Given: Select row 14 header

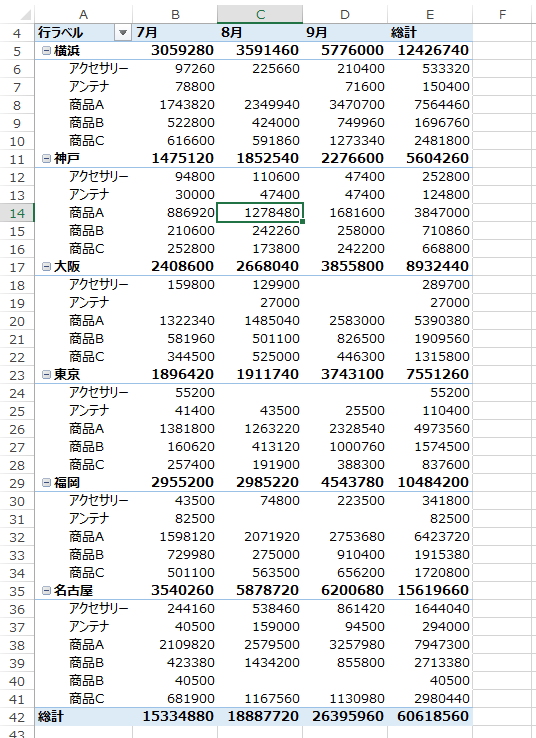Looking at the screenshot, I should [17, 213].
